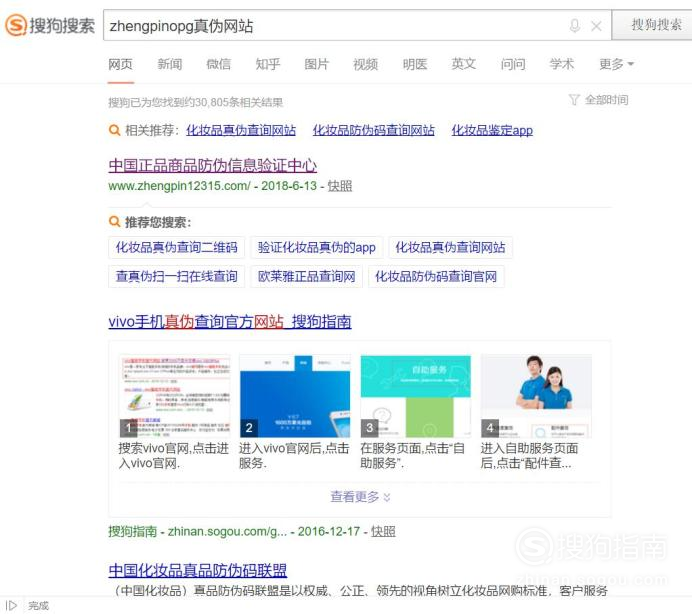Click caption 搜索vivo官网,点击进入vivo官网

click(173, 456)
